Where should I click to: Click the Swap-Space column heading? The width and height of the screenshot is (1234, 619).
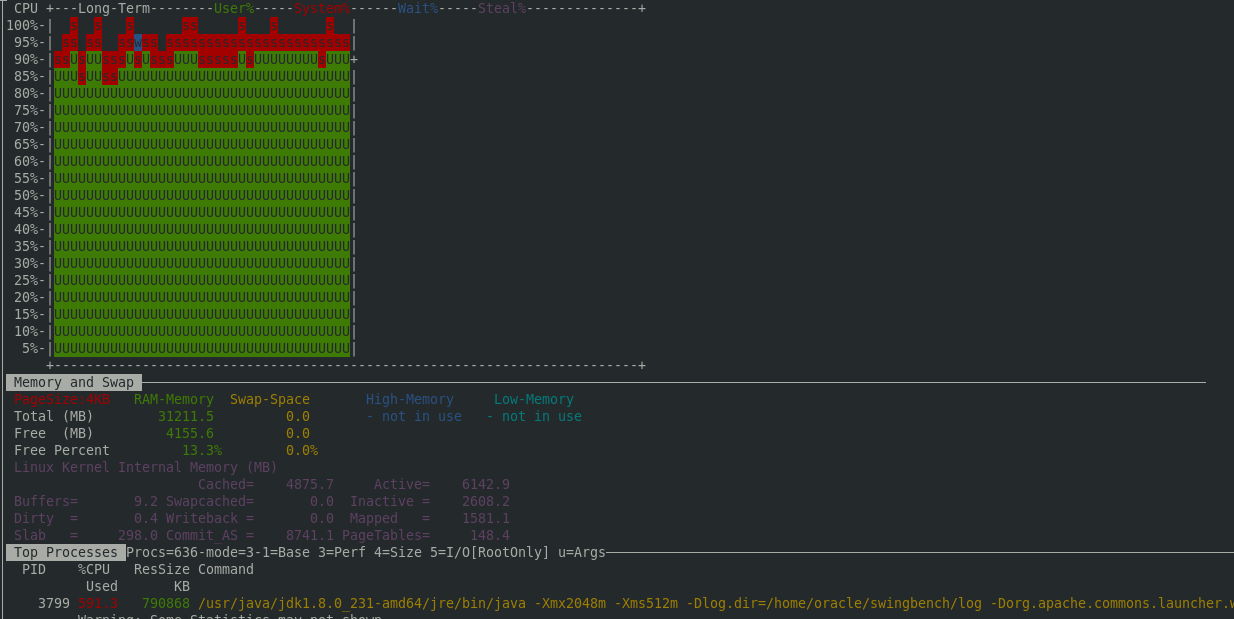pos(270,399)
